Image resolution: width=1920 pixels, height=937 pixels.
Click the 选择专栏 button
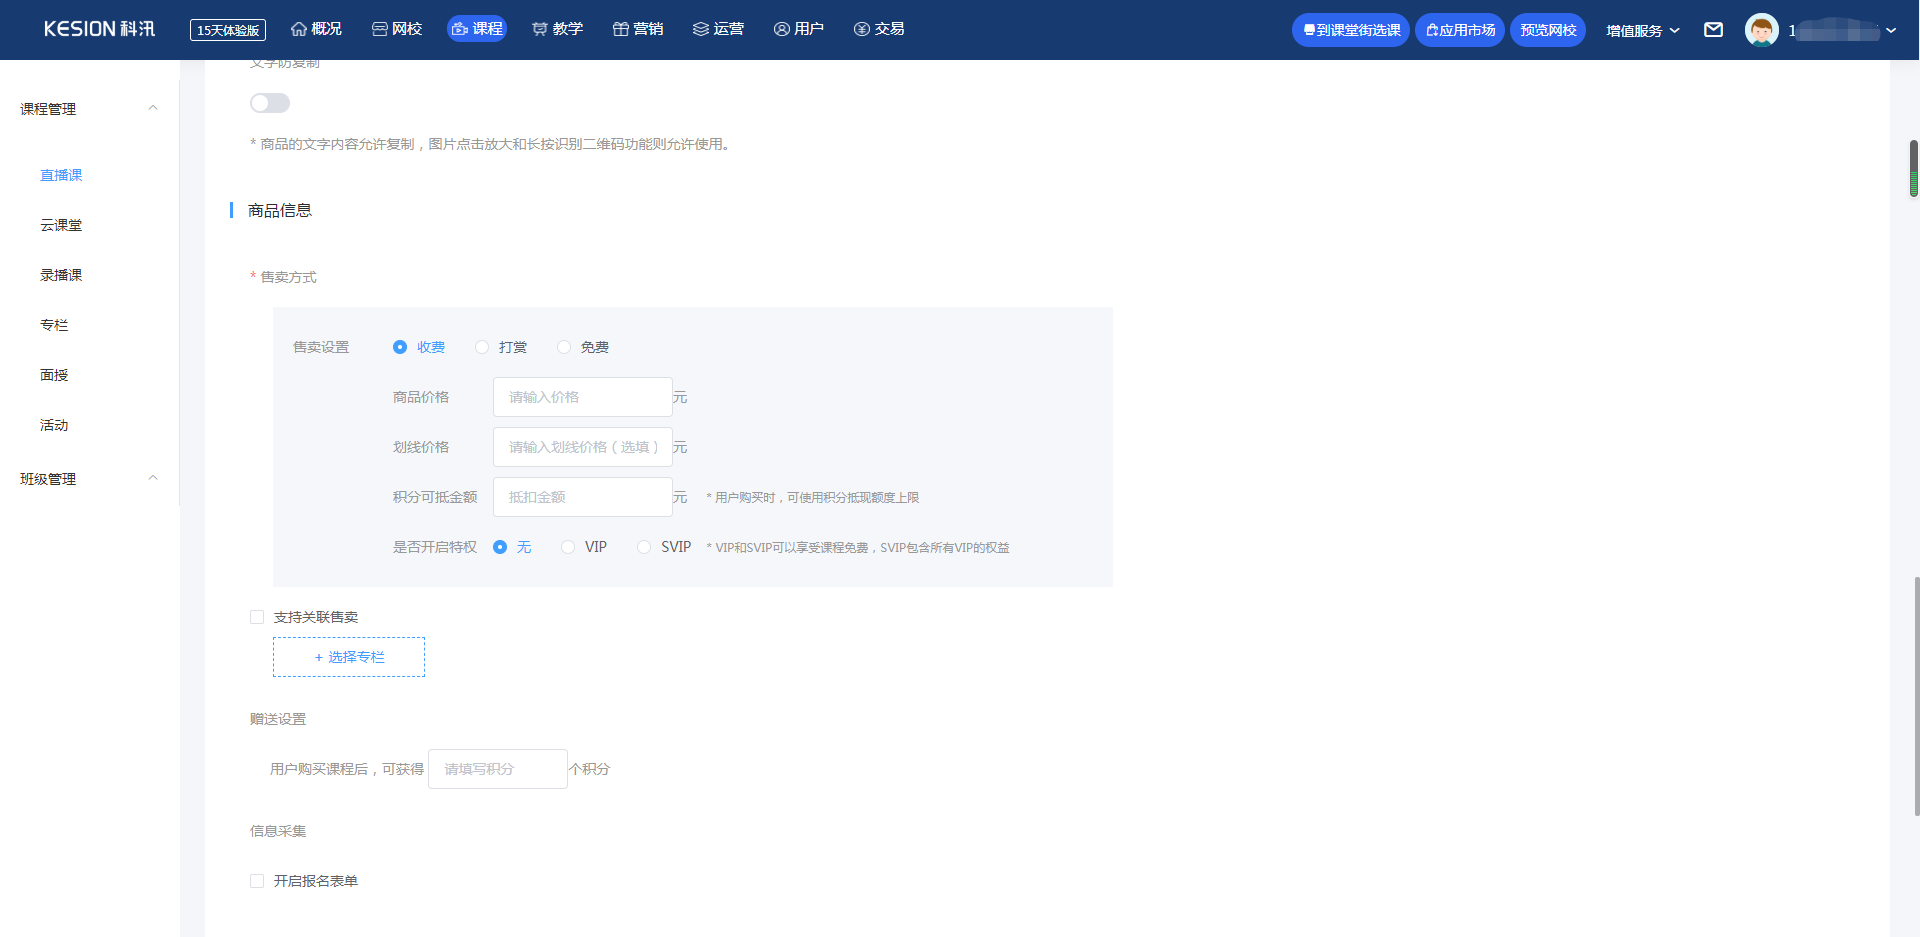coord(349,657)
